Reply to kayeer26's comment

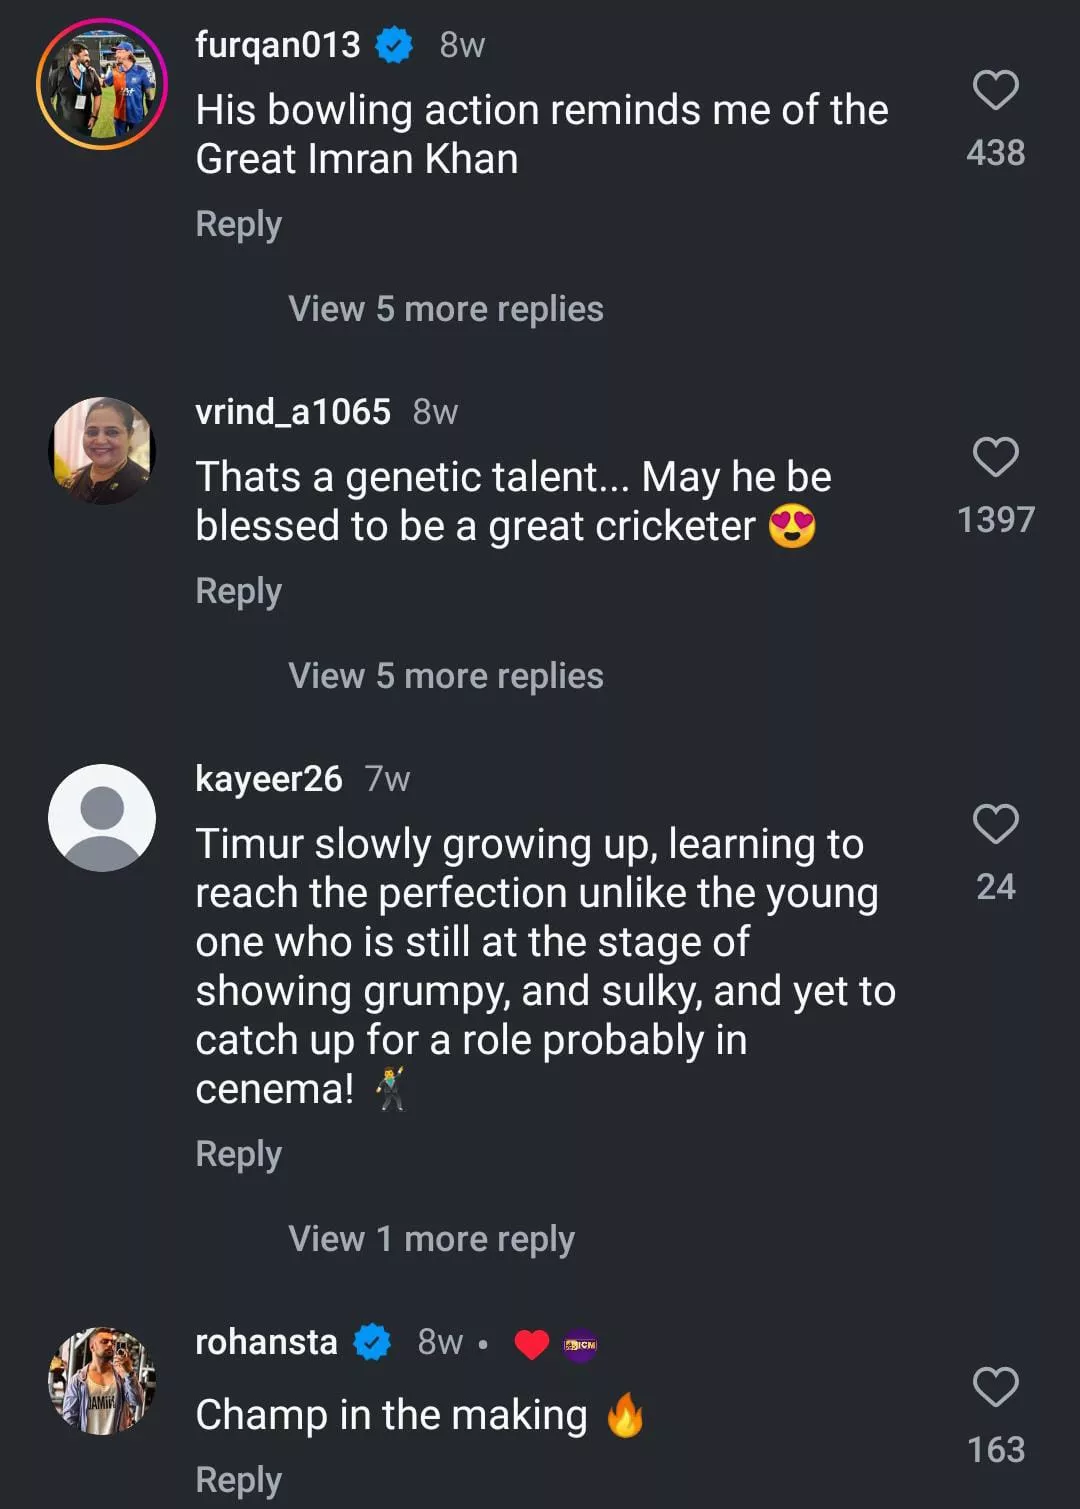238,1154
